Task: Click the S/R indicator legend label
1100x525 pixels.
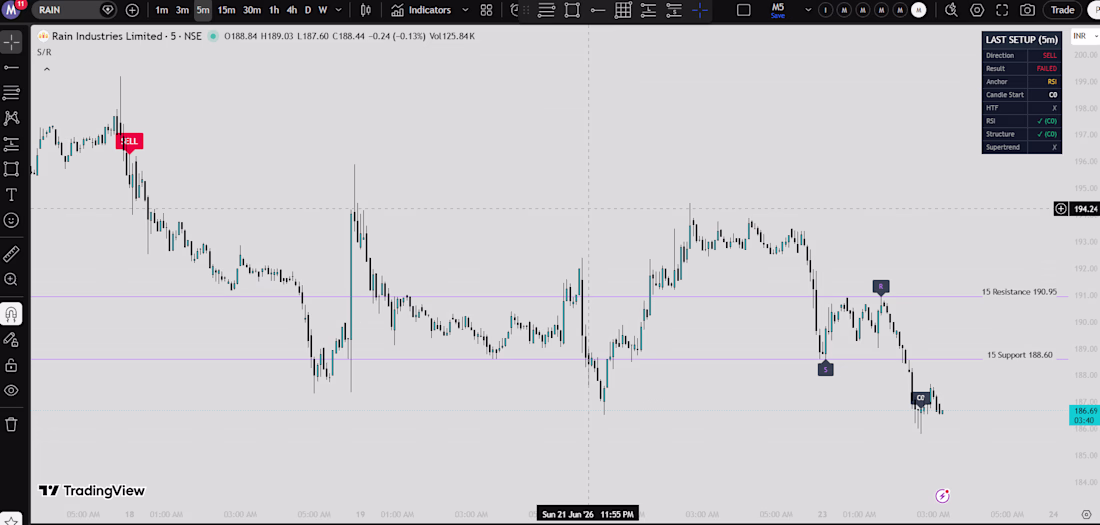Action: [43, 52]
